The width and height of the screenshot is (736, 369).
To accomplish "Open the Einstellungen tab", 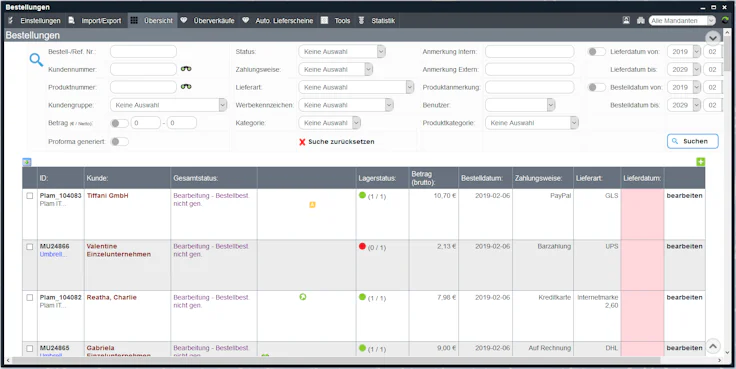I will click(x=35, y=21).
